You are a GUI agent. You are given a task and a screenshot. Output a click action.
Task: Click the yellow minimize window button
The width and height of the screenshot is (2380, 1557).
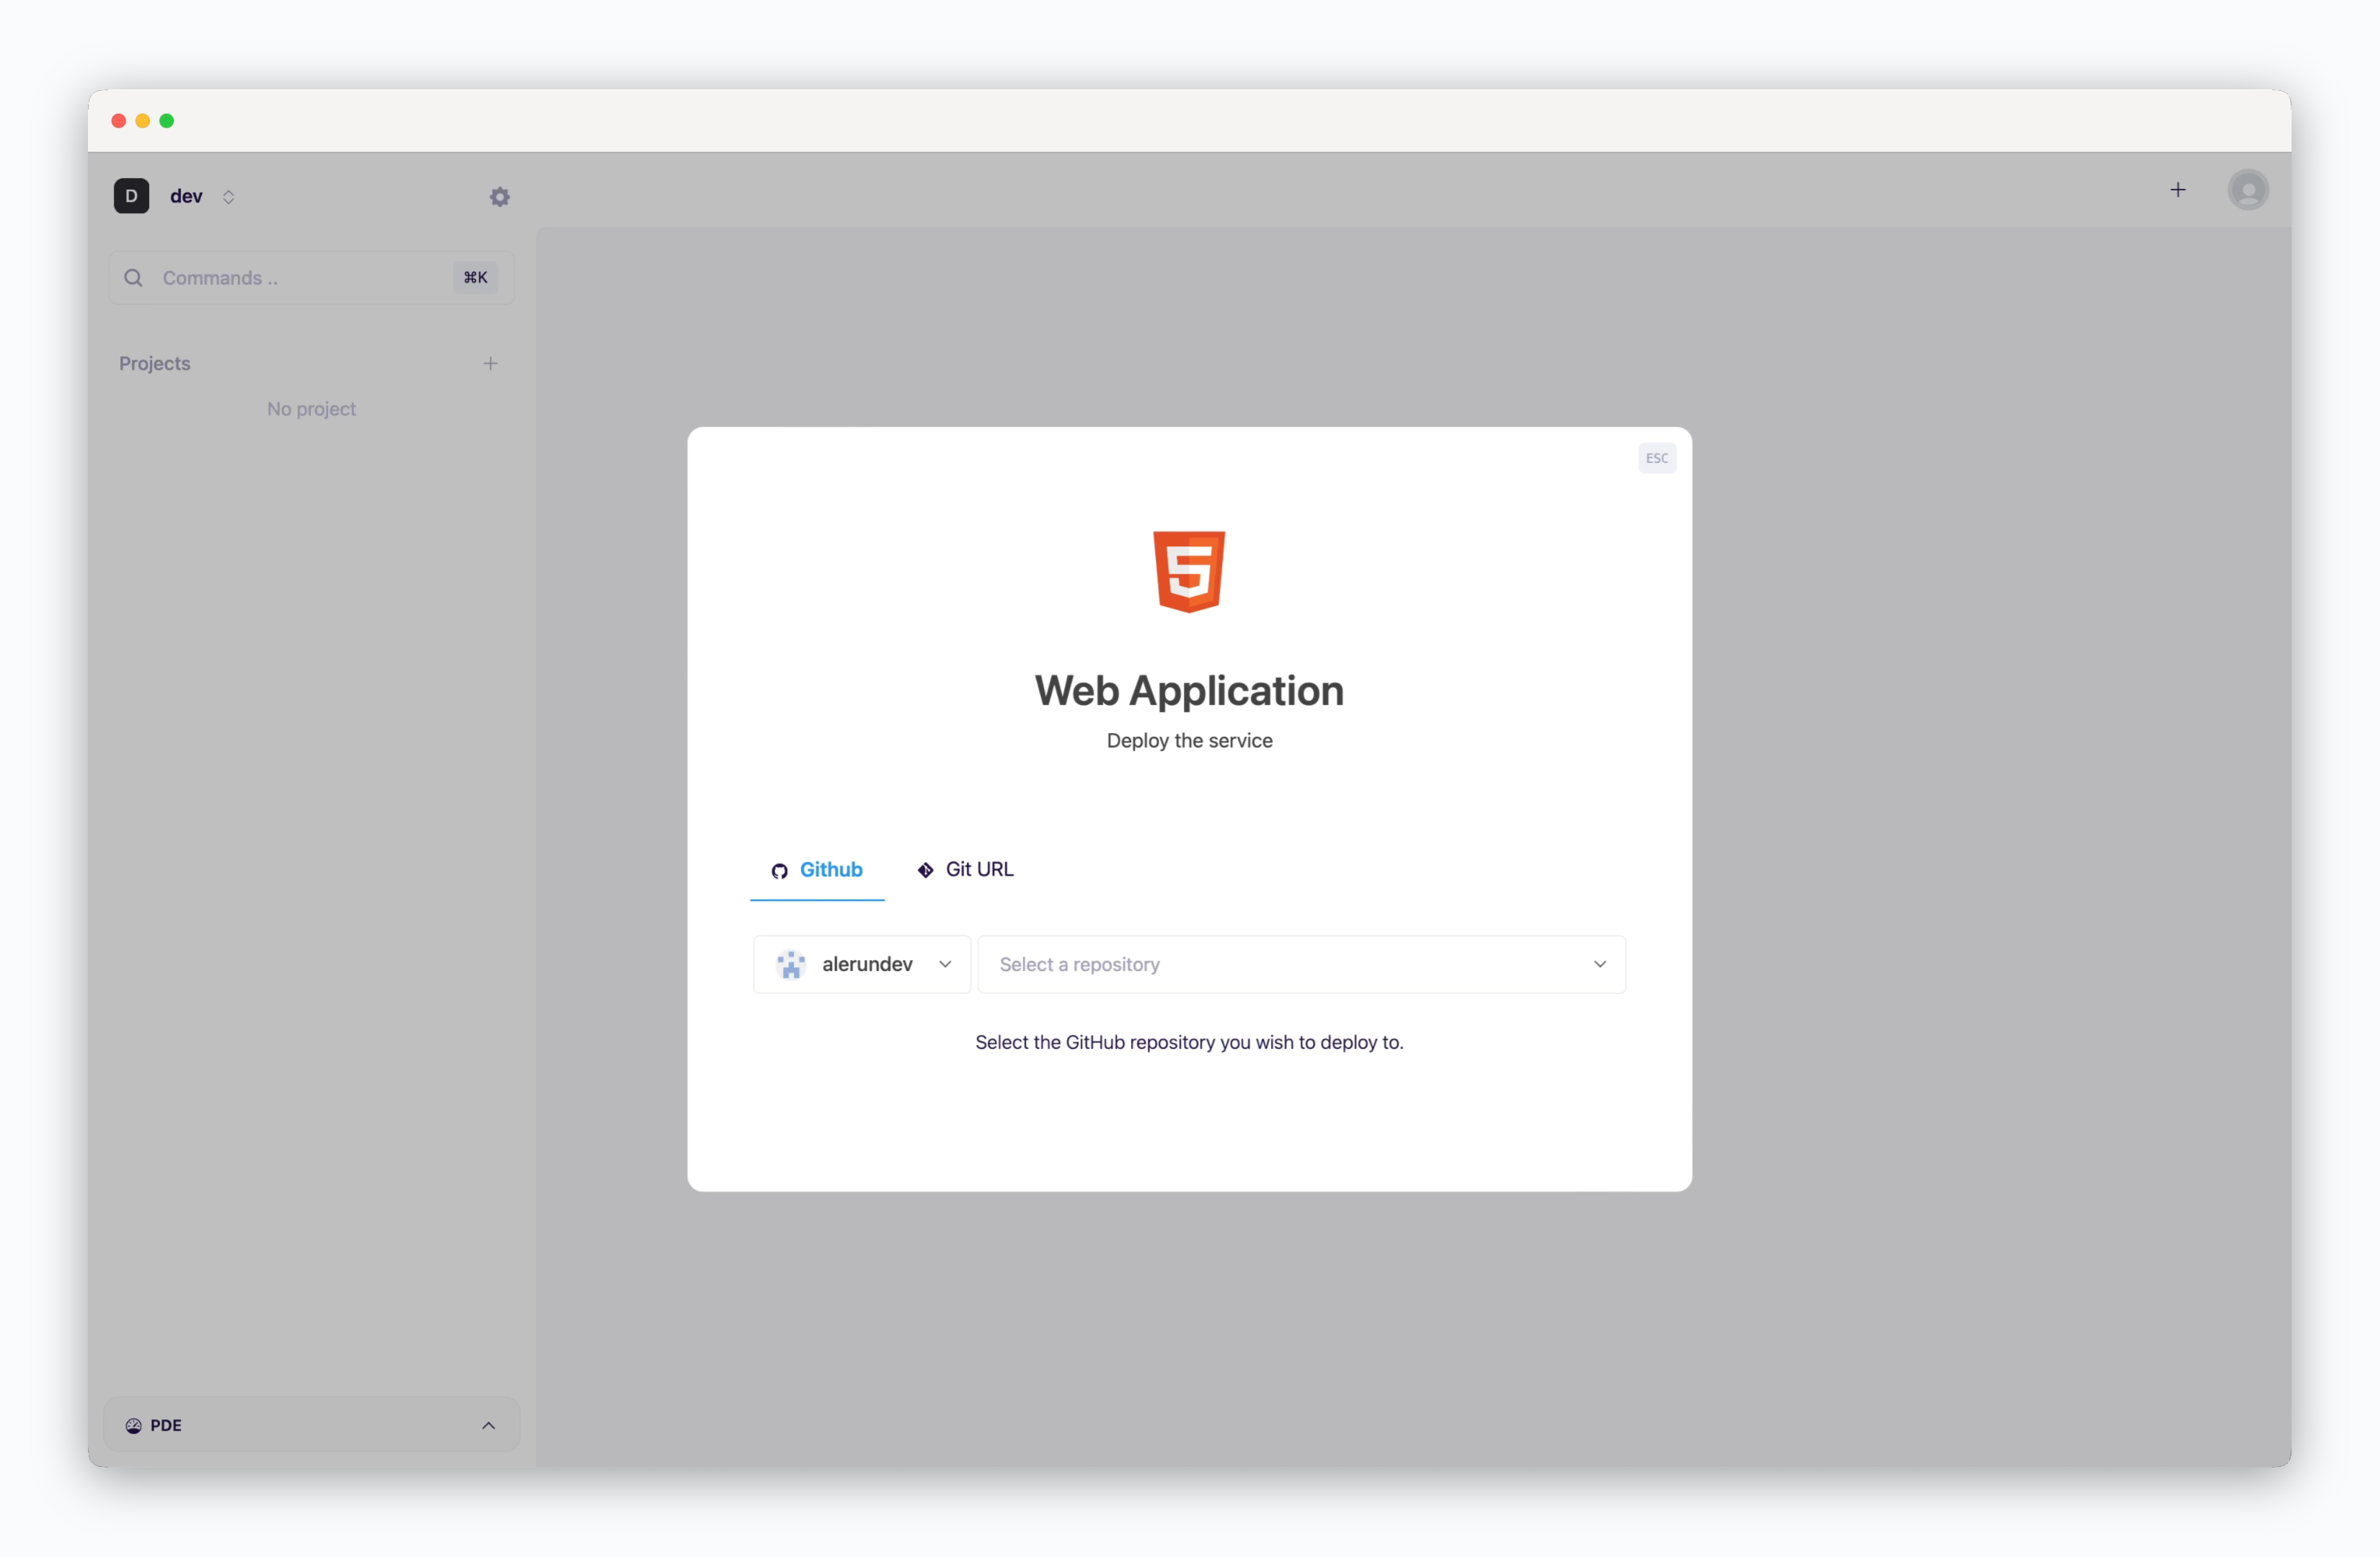[x=143, y=121]
